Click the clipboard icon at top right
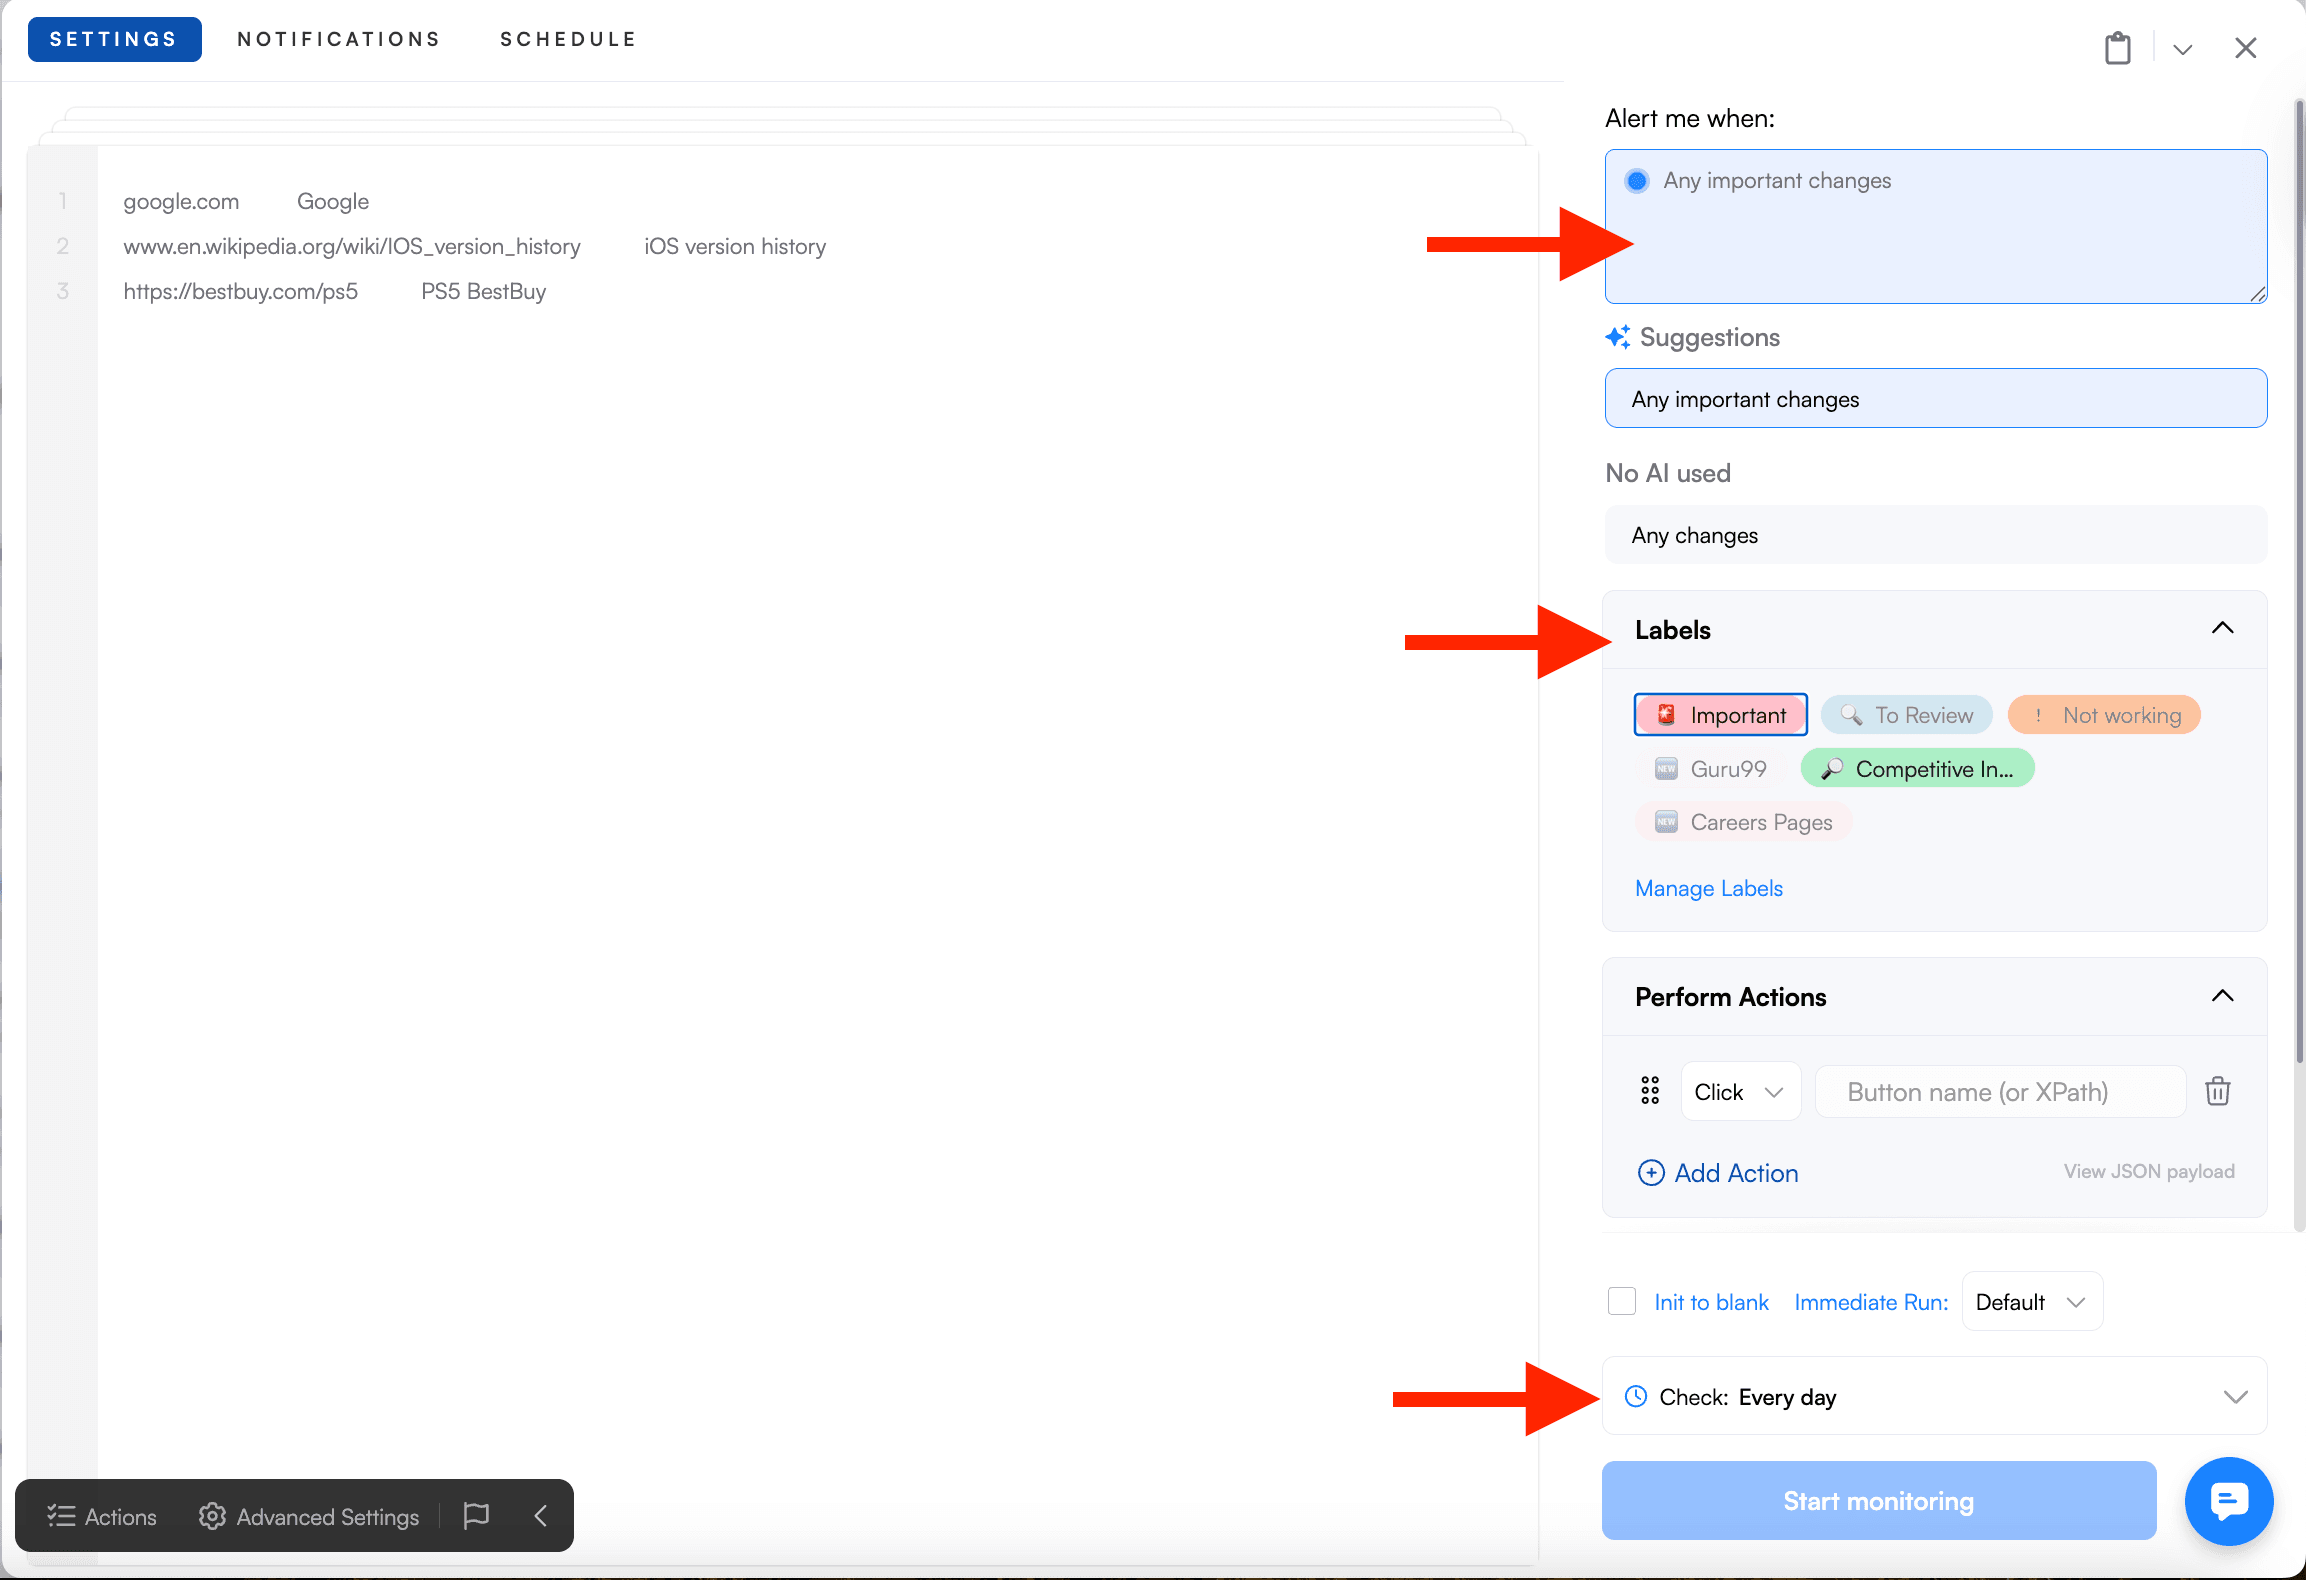2306x1580 pixels. tap(2117, 47)
